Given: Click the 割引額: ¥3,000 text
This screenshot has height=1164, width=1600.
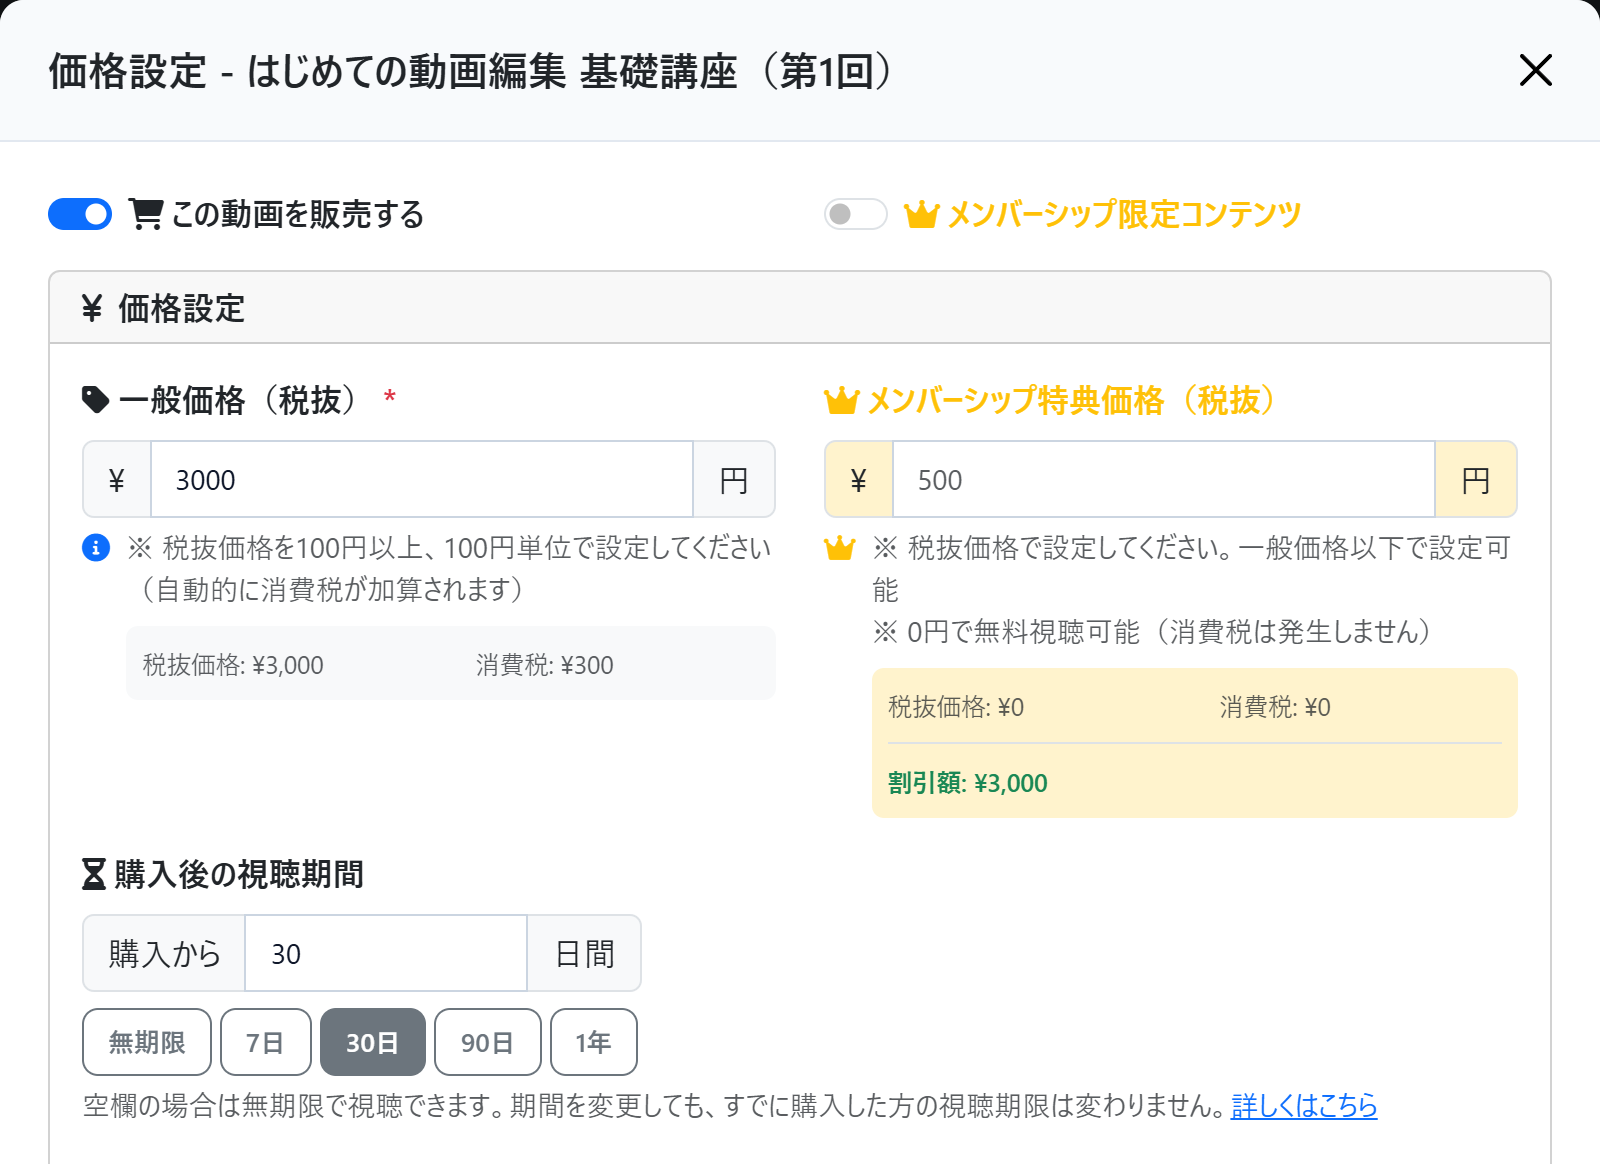Looking at the screenshot, I should pyautogui.click(x=968, y=783).
